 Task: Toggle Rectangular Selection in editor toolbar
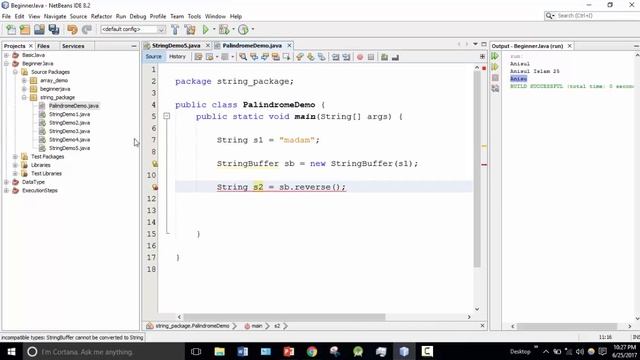point(286,57)
